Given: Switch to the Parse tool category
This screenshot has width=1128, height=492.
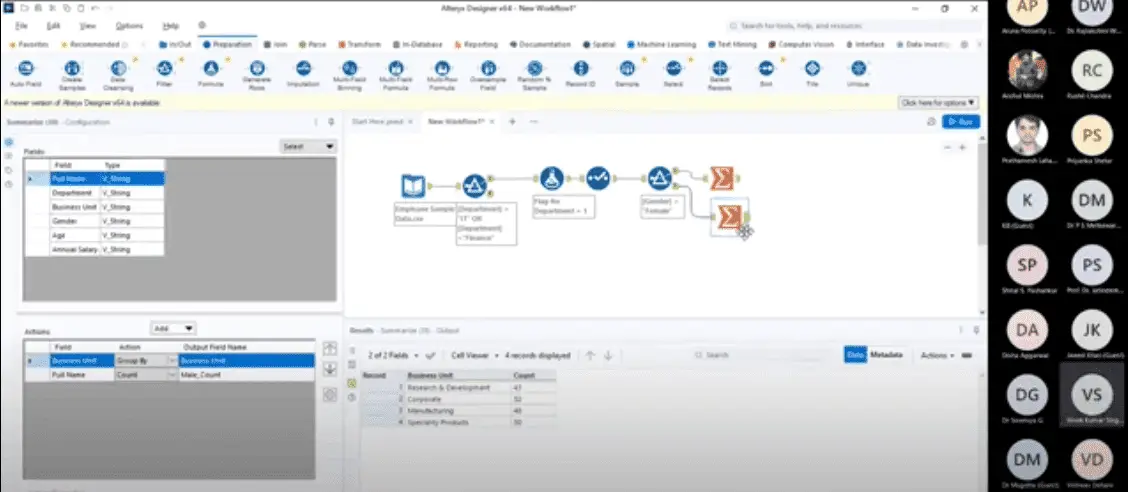Looking at the screenshot, I should [312, 45].
